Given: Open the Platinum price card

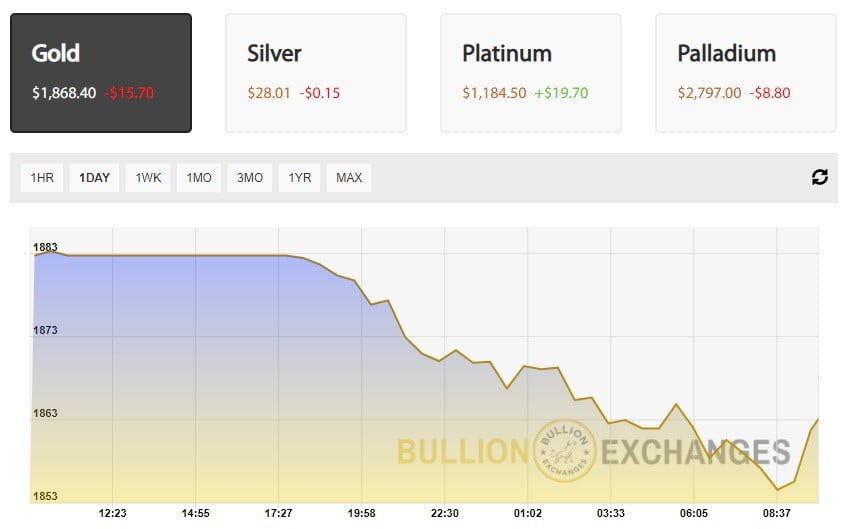Looking at the screenshot, I should [x=530, y=72].
